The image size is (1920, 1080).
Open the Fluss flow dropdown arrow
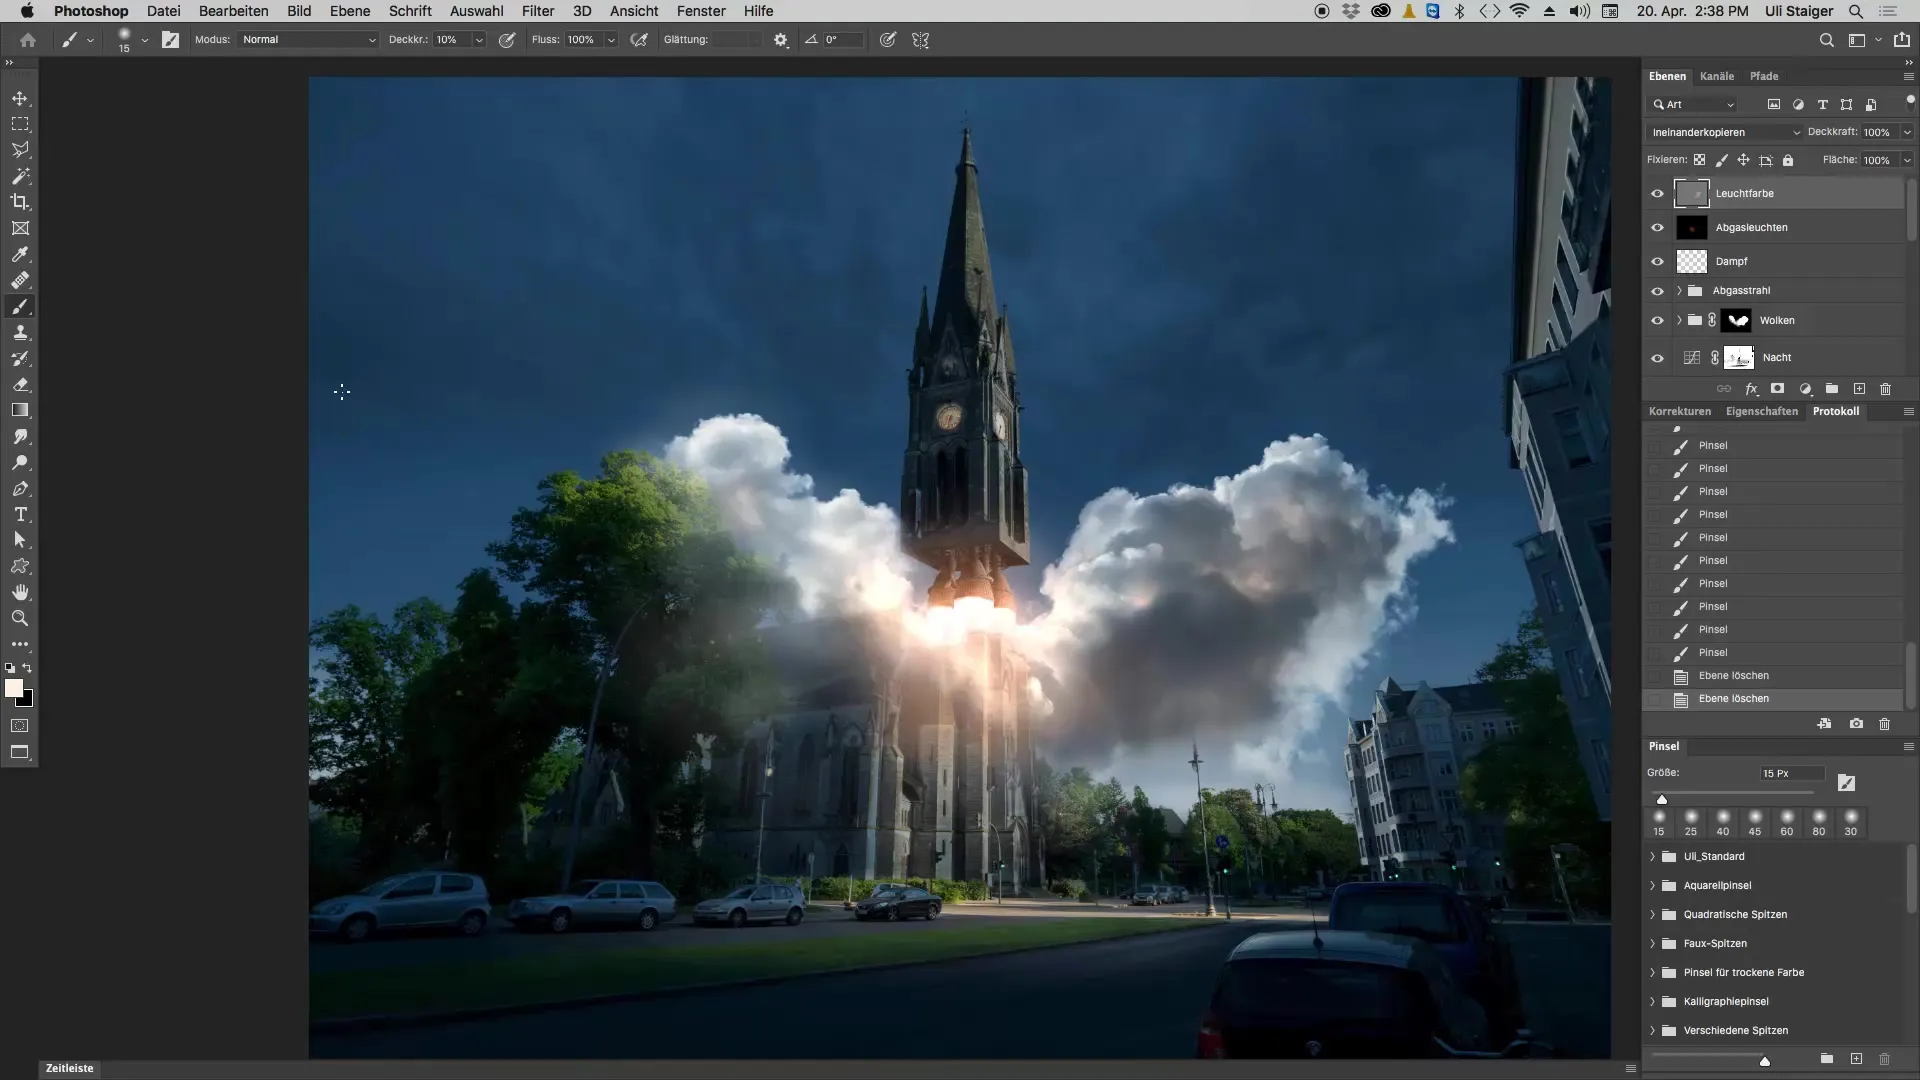[x=611, y=40]
